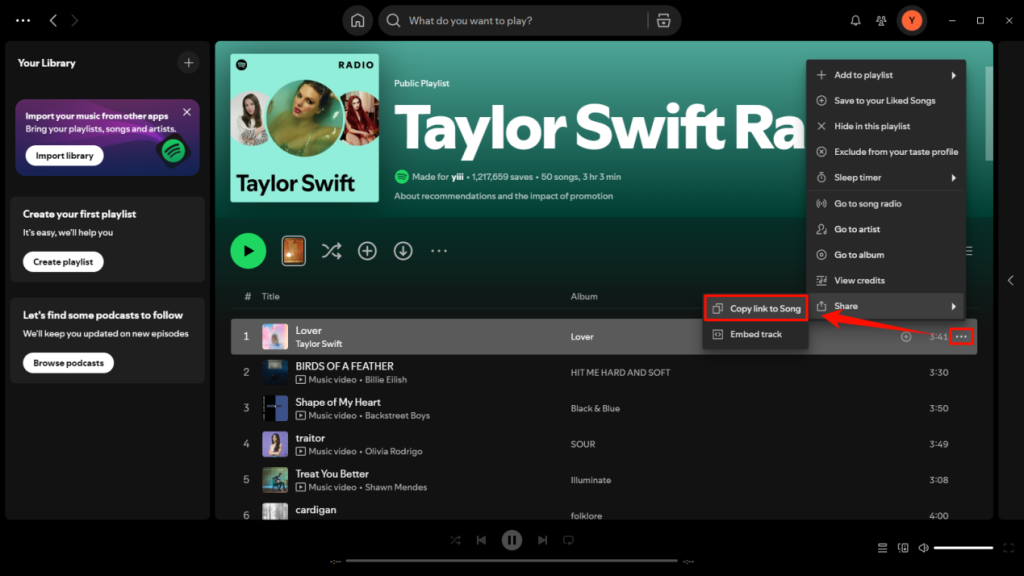Open the Queue view
This screenshot has height=576, width=1024.
click(x=882, y=548)
